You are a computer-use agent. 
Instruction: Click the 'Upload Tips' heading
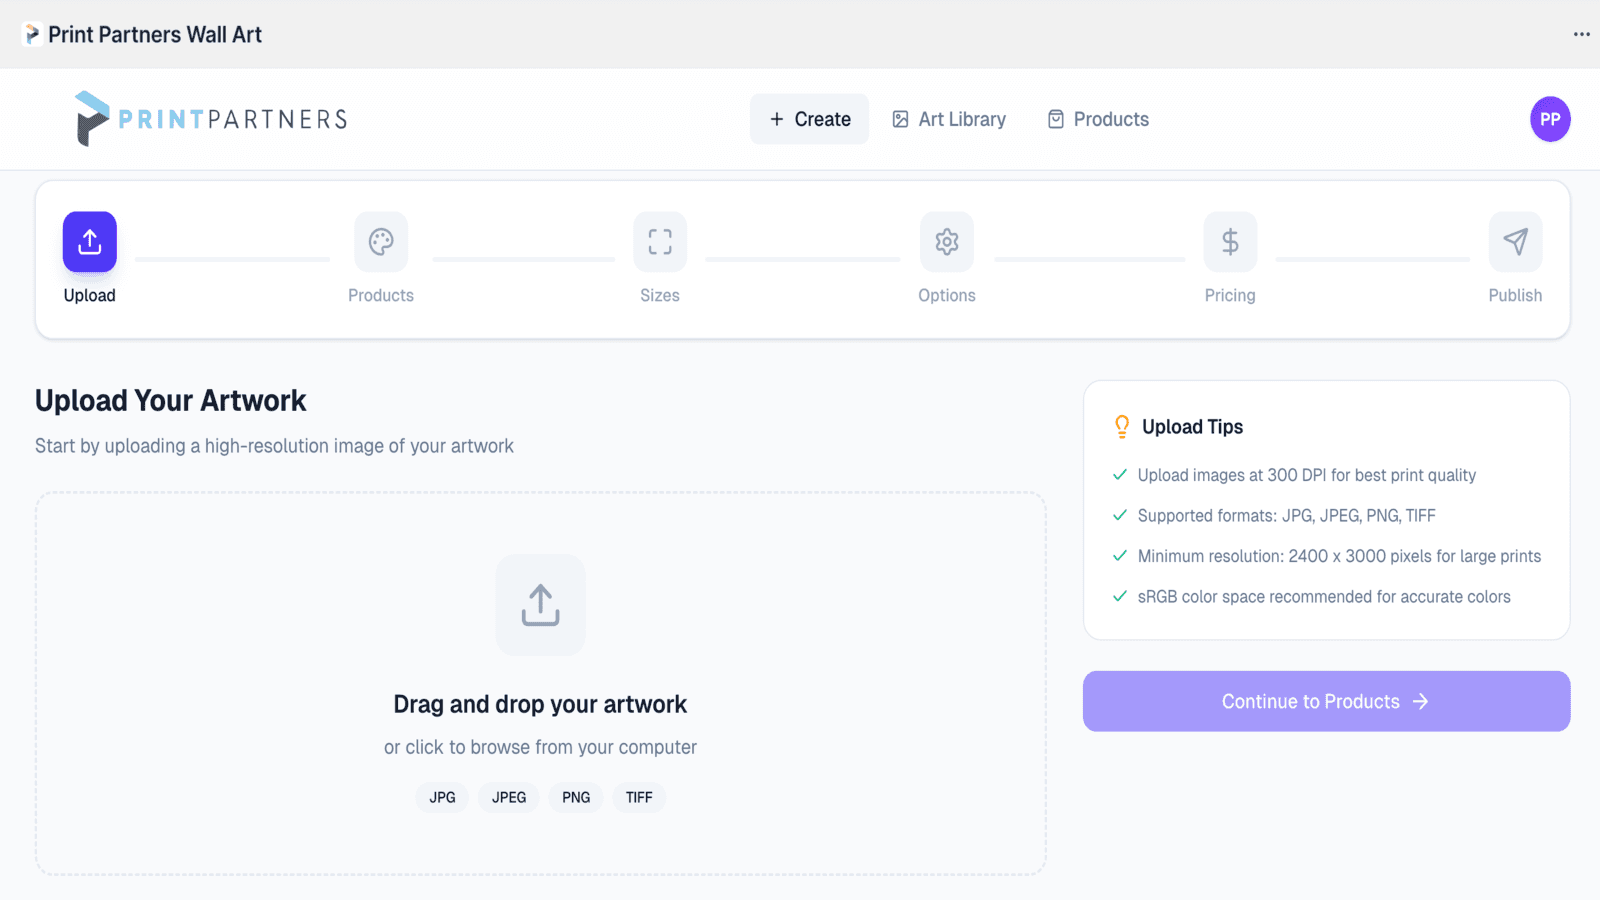point(1193,427)
